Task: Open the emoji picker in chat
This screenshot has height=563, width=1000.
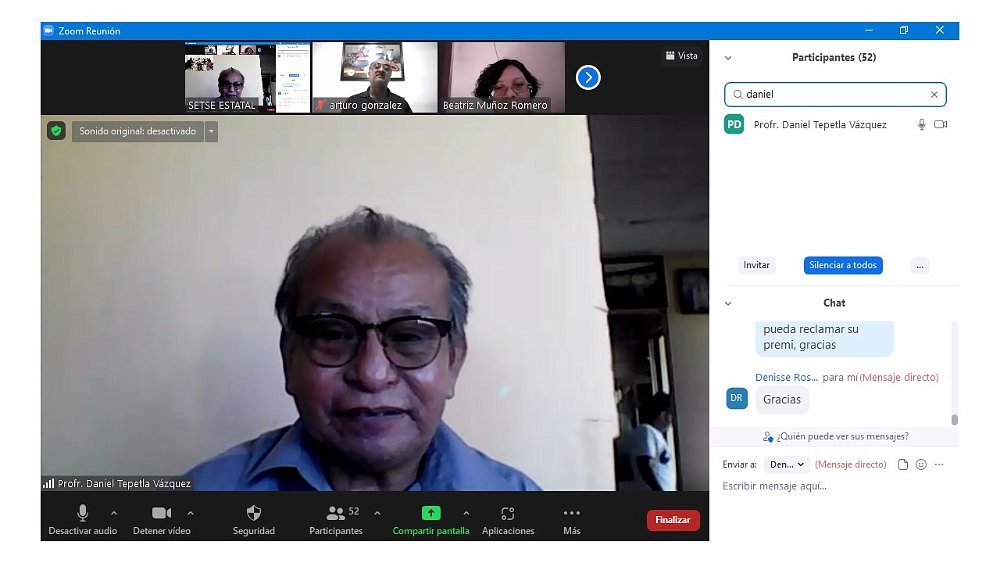Action: point(921,465)
